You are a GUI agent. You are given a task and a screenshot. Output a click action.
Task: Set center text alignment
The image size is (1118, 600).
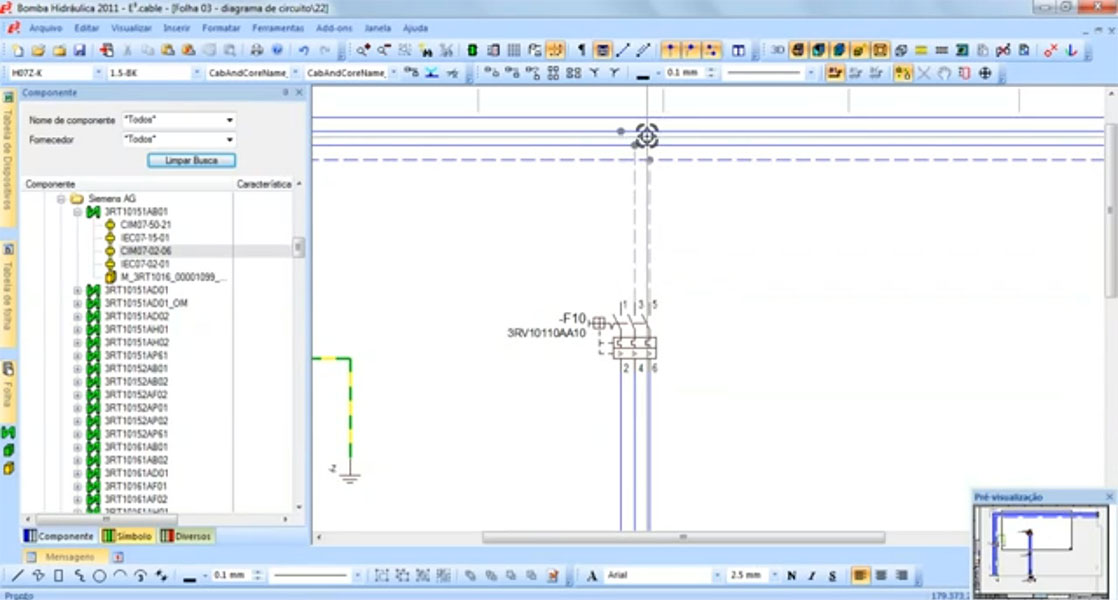(x=881, y=576)
